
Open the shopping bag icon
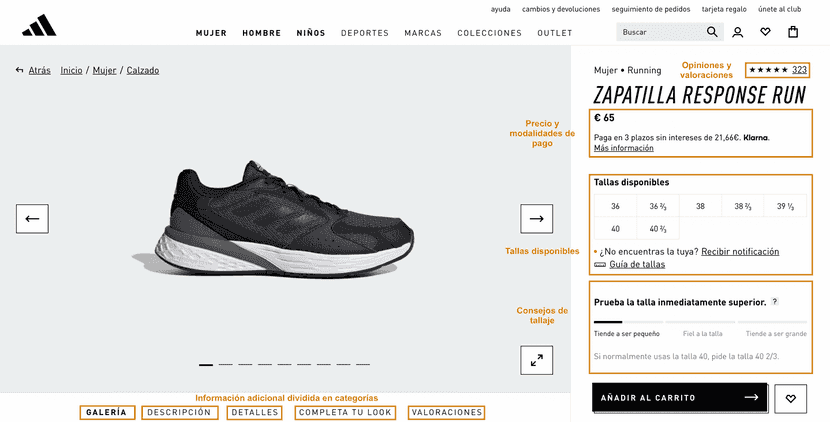(x=792, y=32)
